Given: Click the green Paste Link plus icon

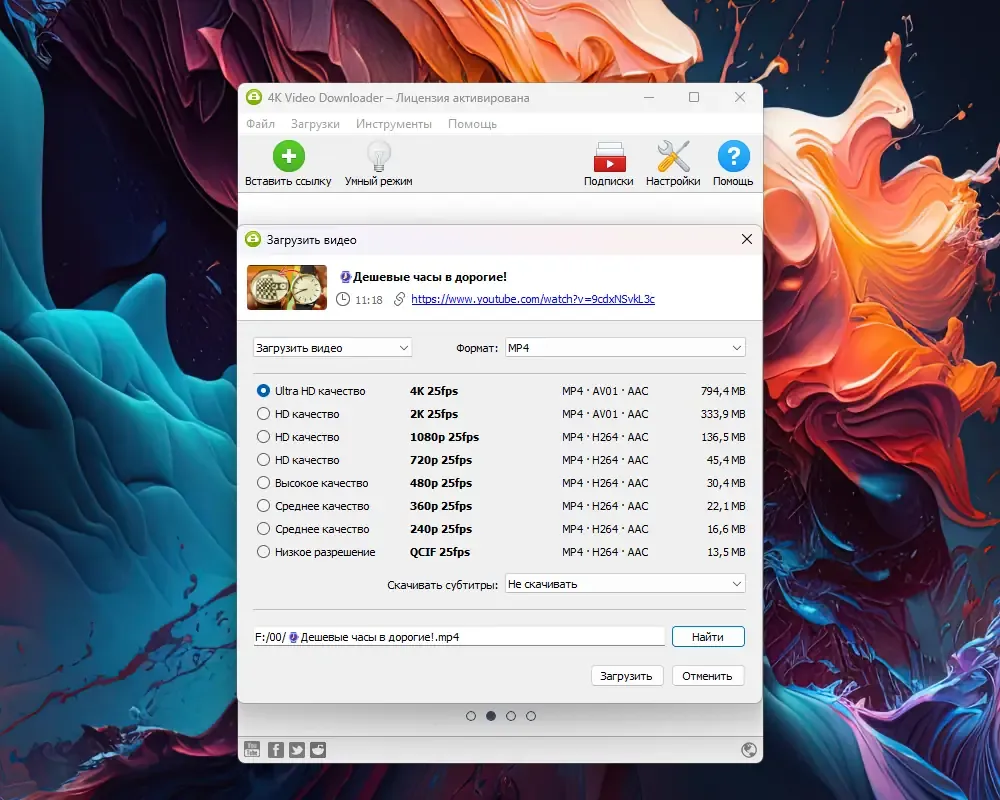Looking at the screenshot, I should (x=288, y=156).
